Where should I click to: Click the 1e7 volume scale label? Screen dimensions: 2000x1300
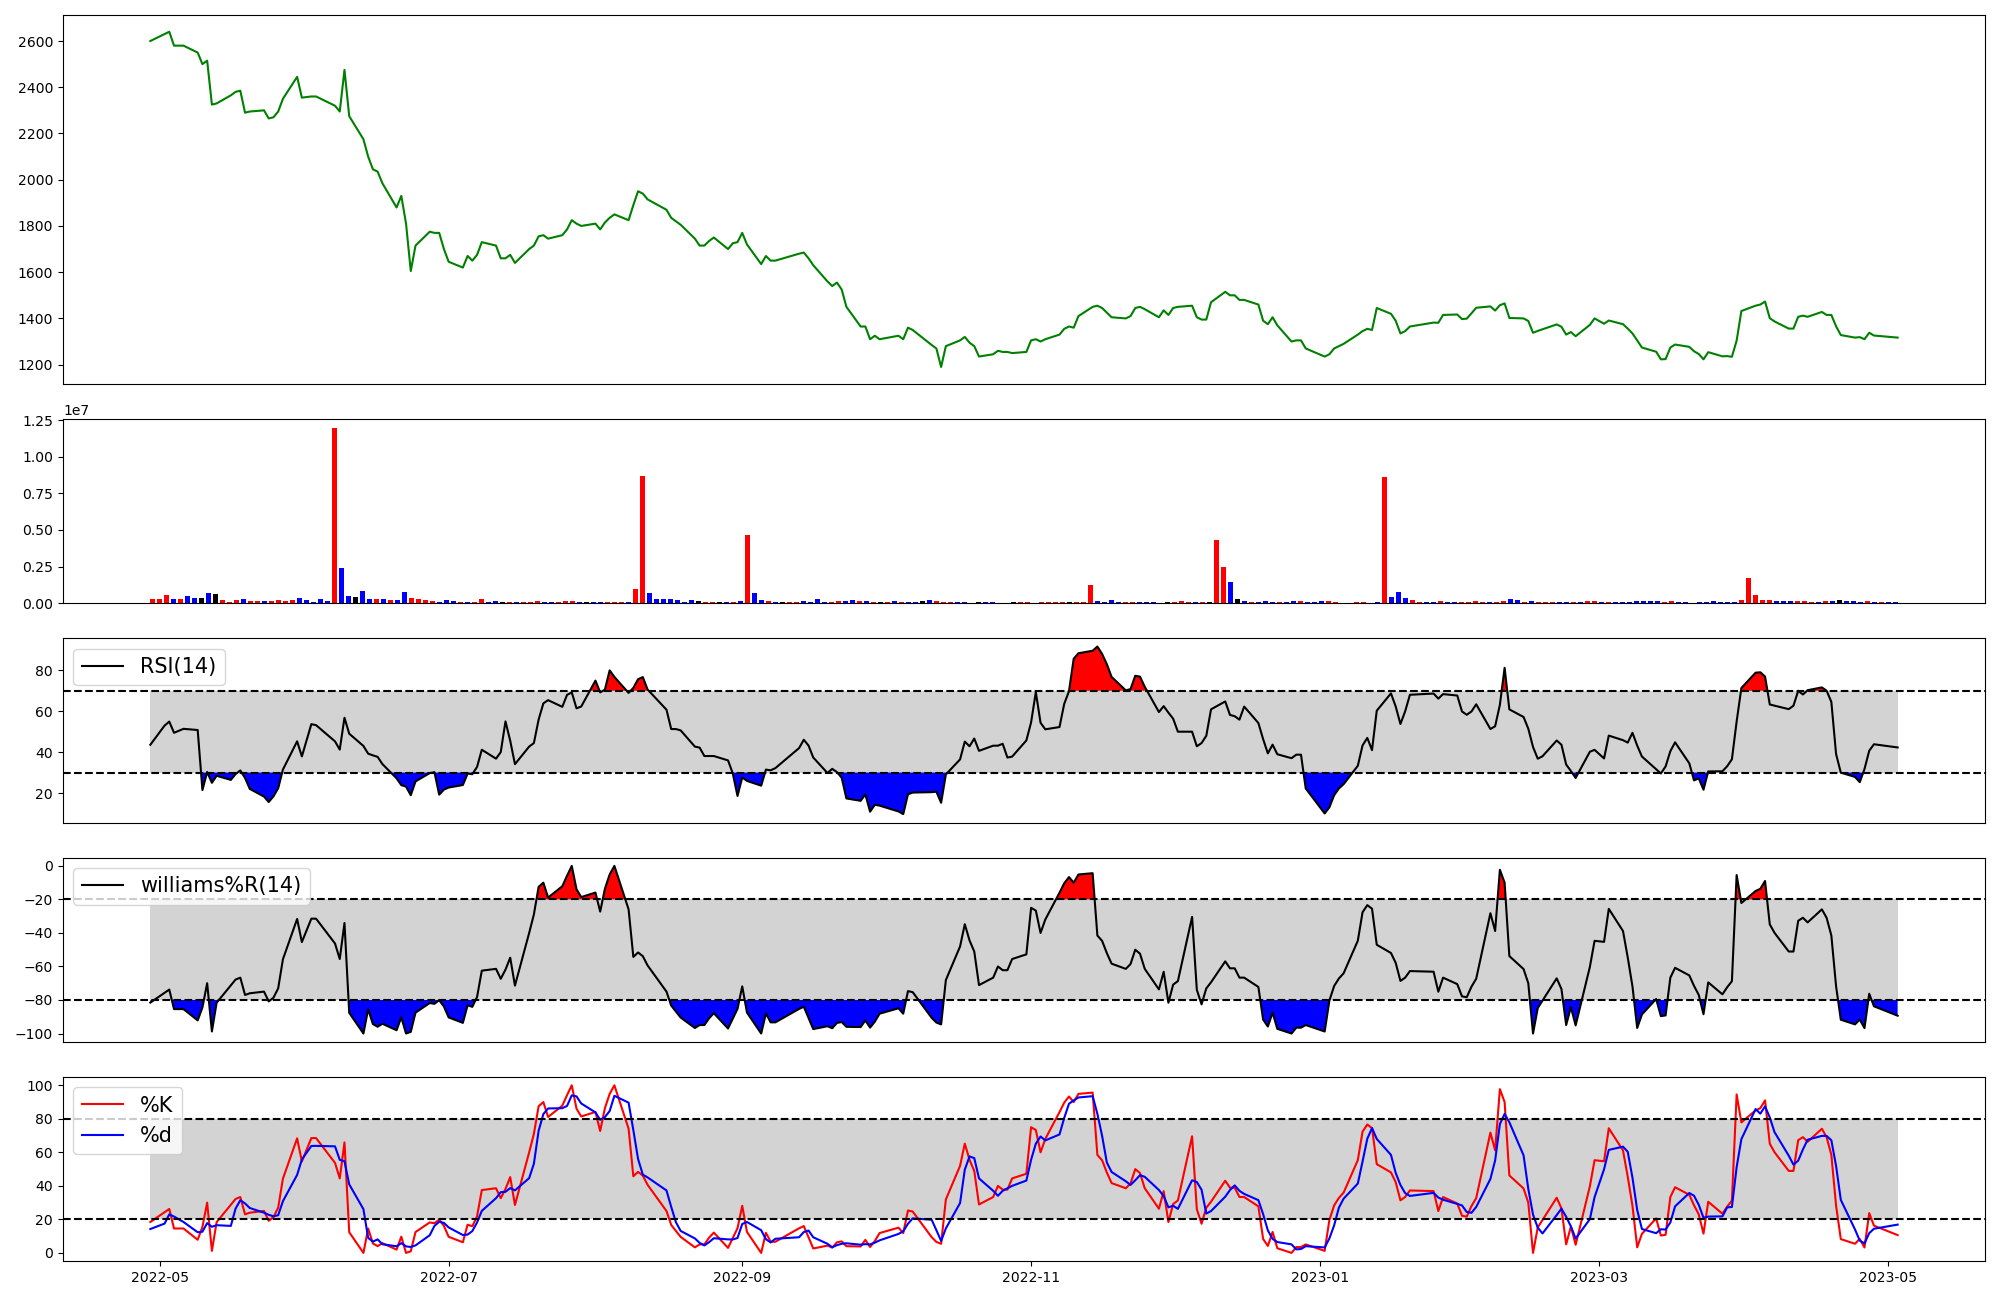[79, 410]
